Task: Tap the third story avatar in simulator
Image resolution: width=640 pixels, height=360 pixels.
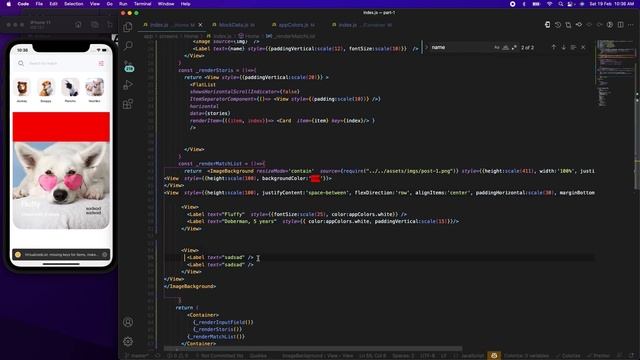Action: [x=70, y=87]
